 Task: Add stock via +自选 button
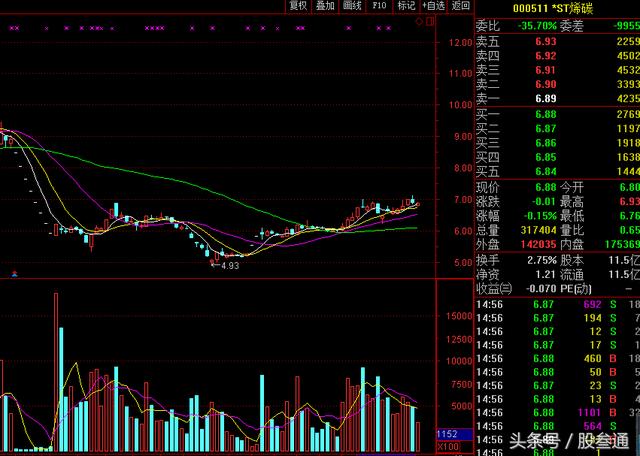433,6
